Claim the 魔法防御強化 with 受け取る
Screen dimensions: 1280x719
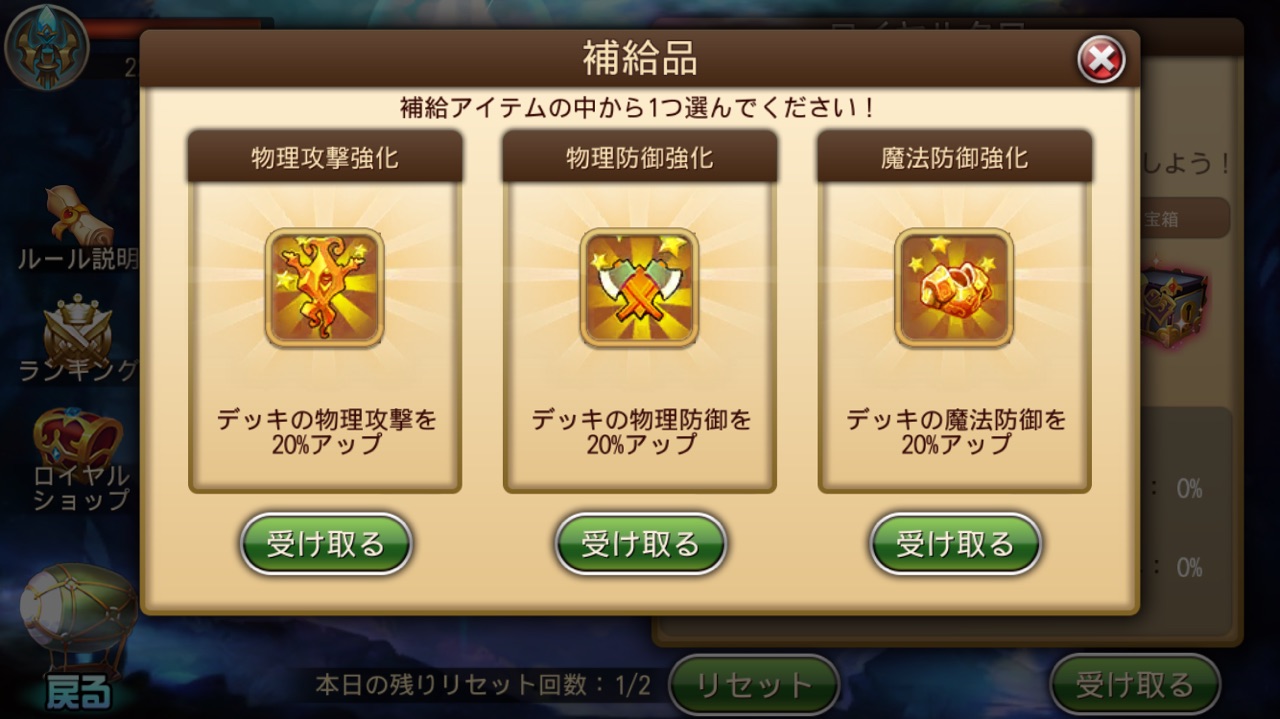[955, 544]
